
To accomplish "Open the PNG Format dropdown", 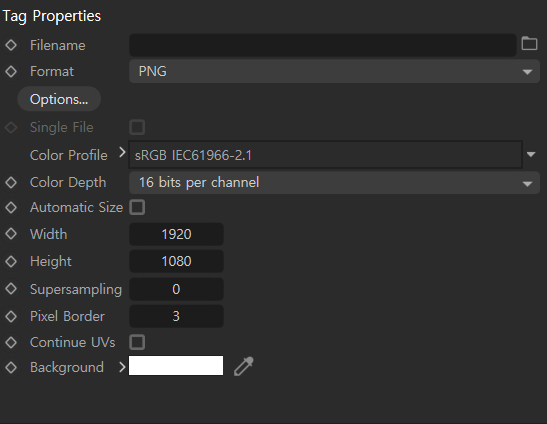I will [334, 71].
